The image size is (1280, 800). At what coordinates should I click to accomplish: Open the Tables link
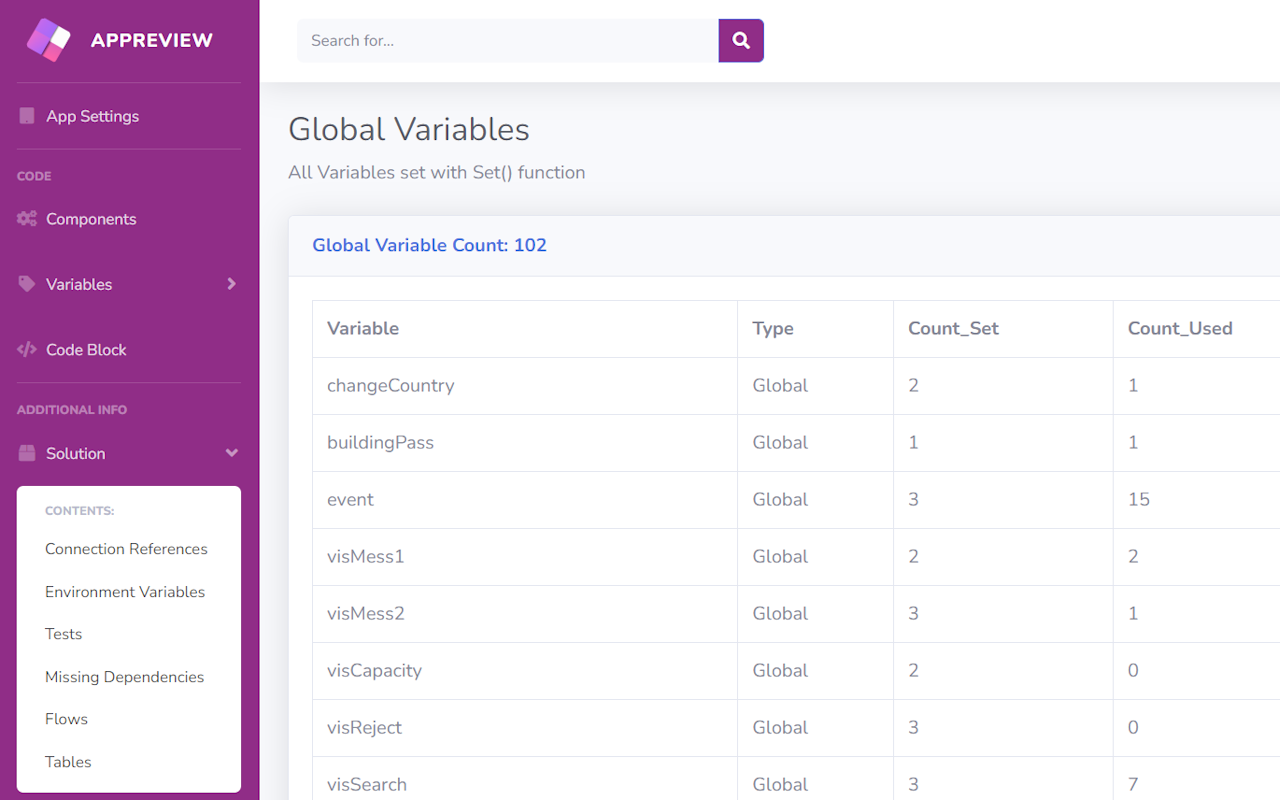pyautogui.click(x=68, y=762)
